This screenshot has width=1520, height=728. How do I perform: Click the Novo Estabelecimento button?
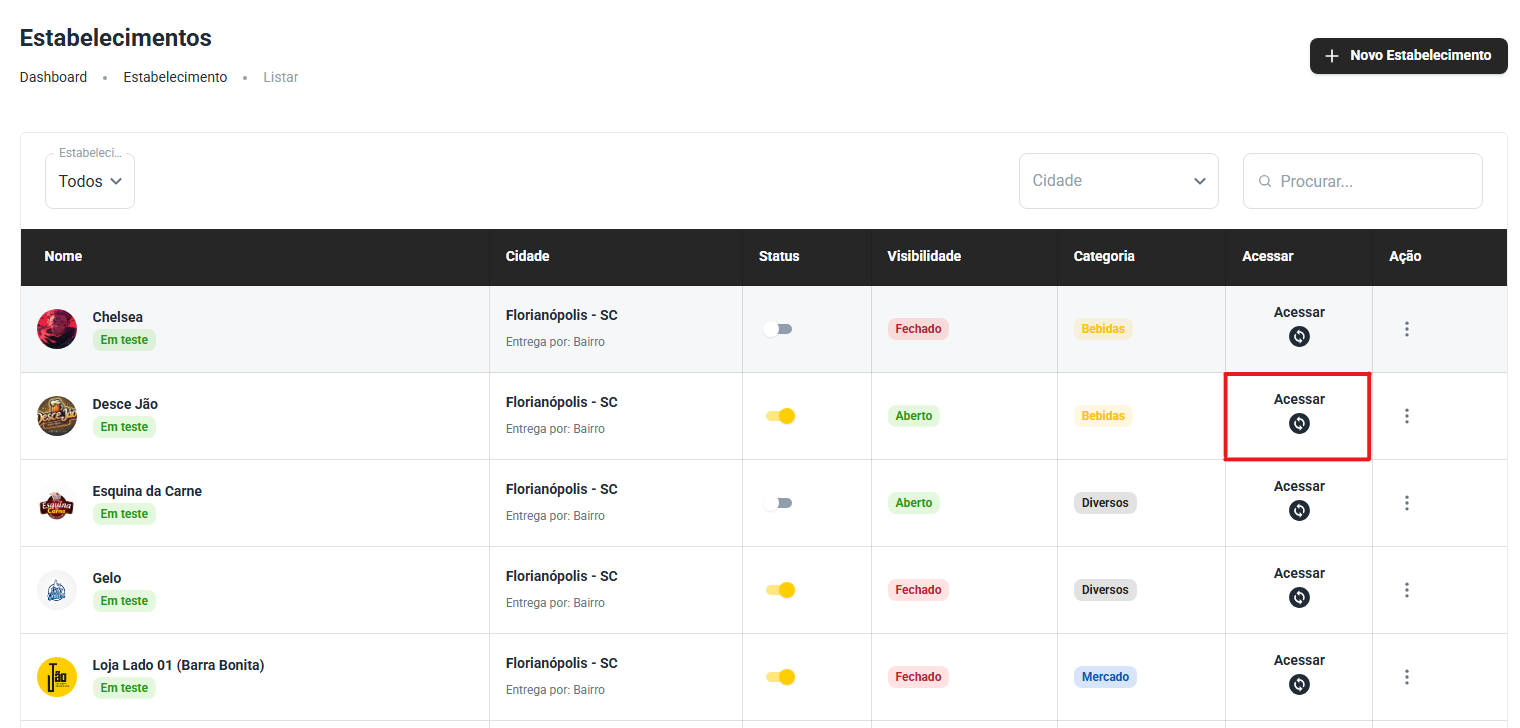(1409, 56)
